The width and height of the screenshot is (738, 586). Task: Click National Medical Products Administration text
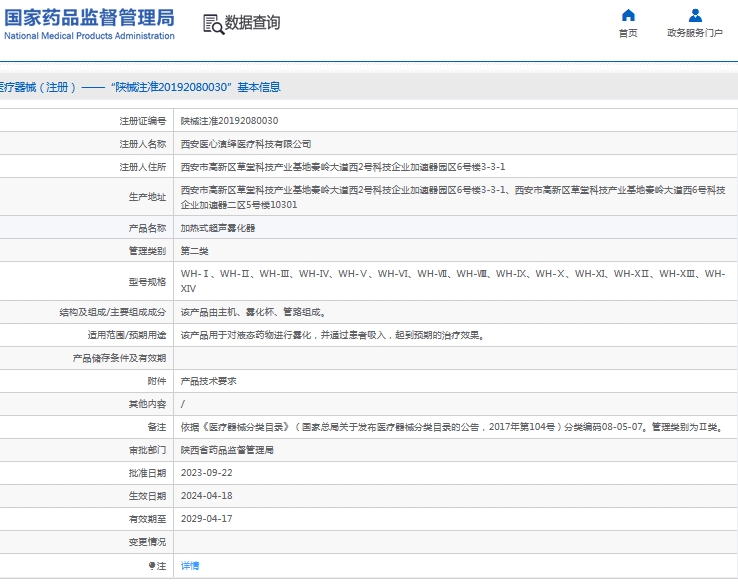89,36
